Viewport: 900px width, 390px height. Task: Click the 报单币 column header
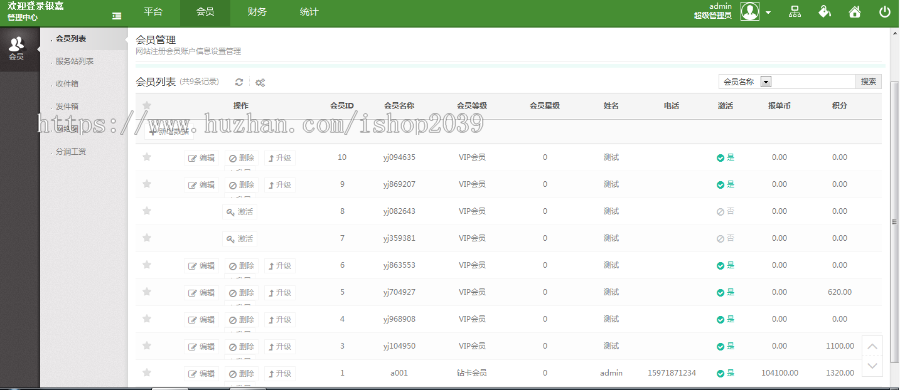pos(779,106)
